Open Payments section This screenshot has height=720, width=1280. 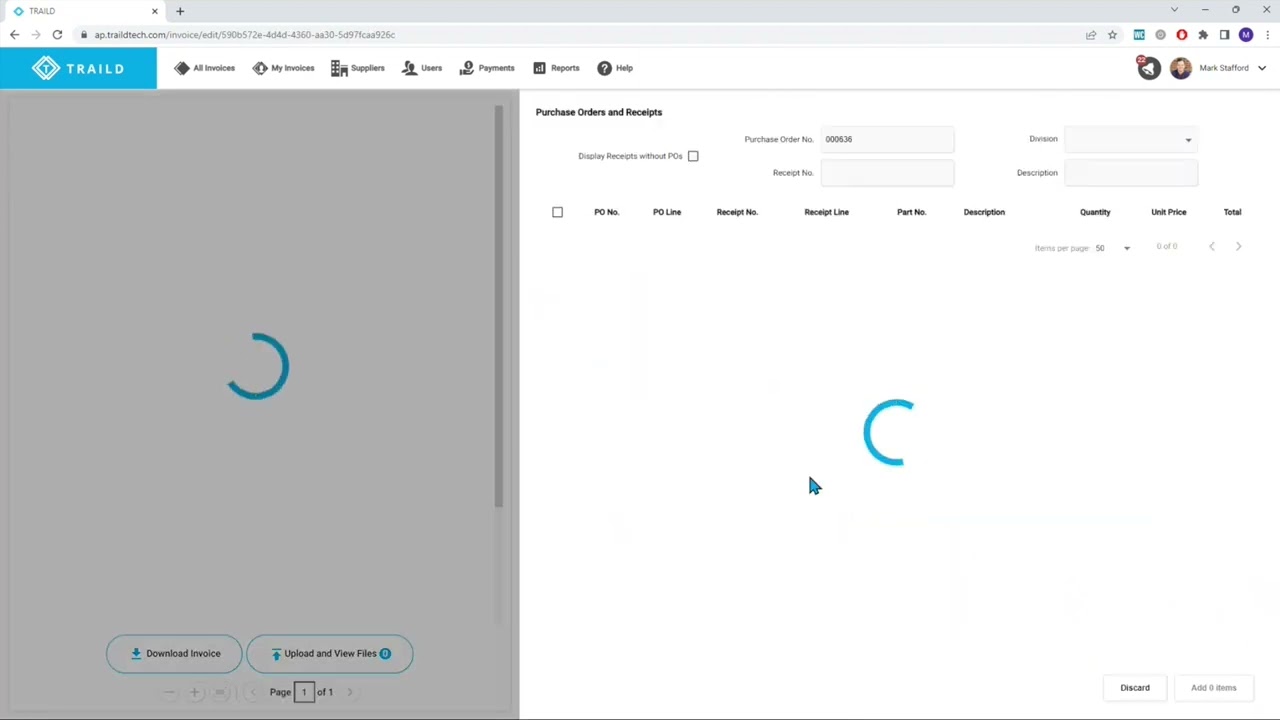click(487, 68)
